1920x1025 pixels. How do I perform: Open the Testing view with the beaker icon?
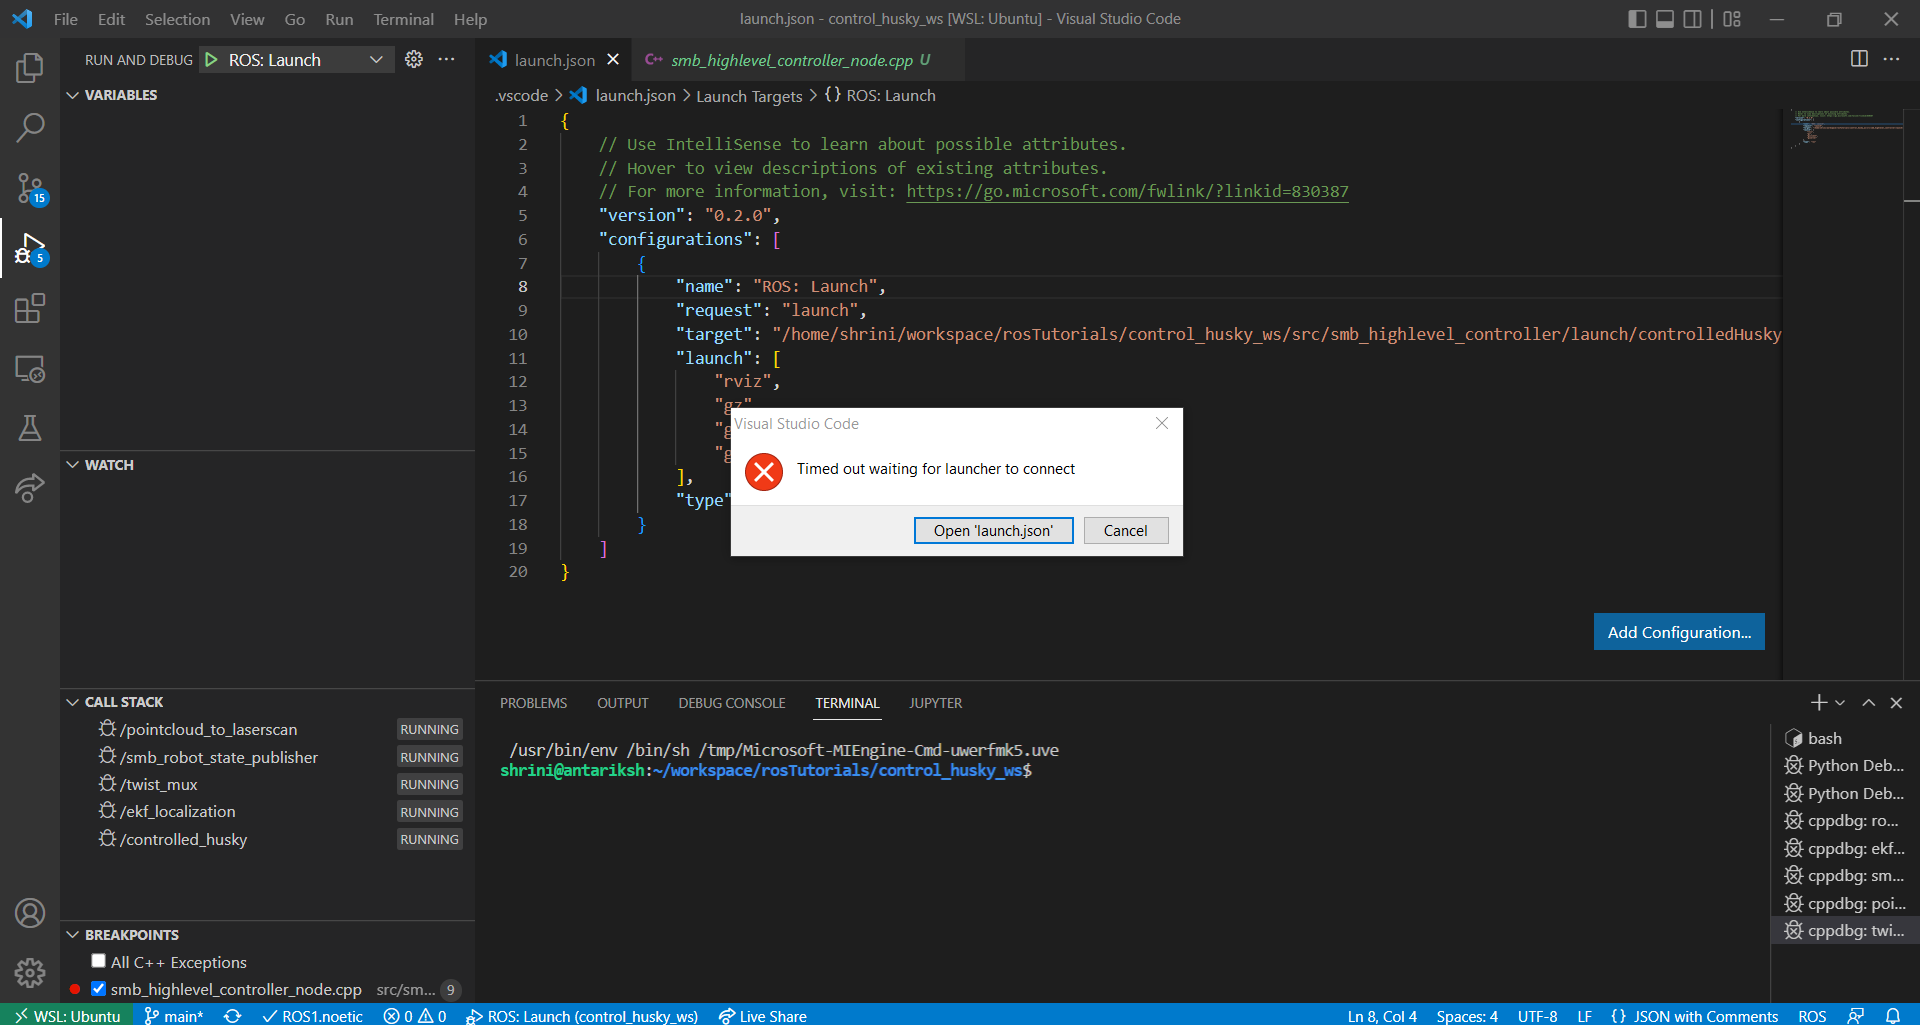tap(30, 428)
